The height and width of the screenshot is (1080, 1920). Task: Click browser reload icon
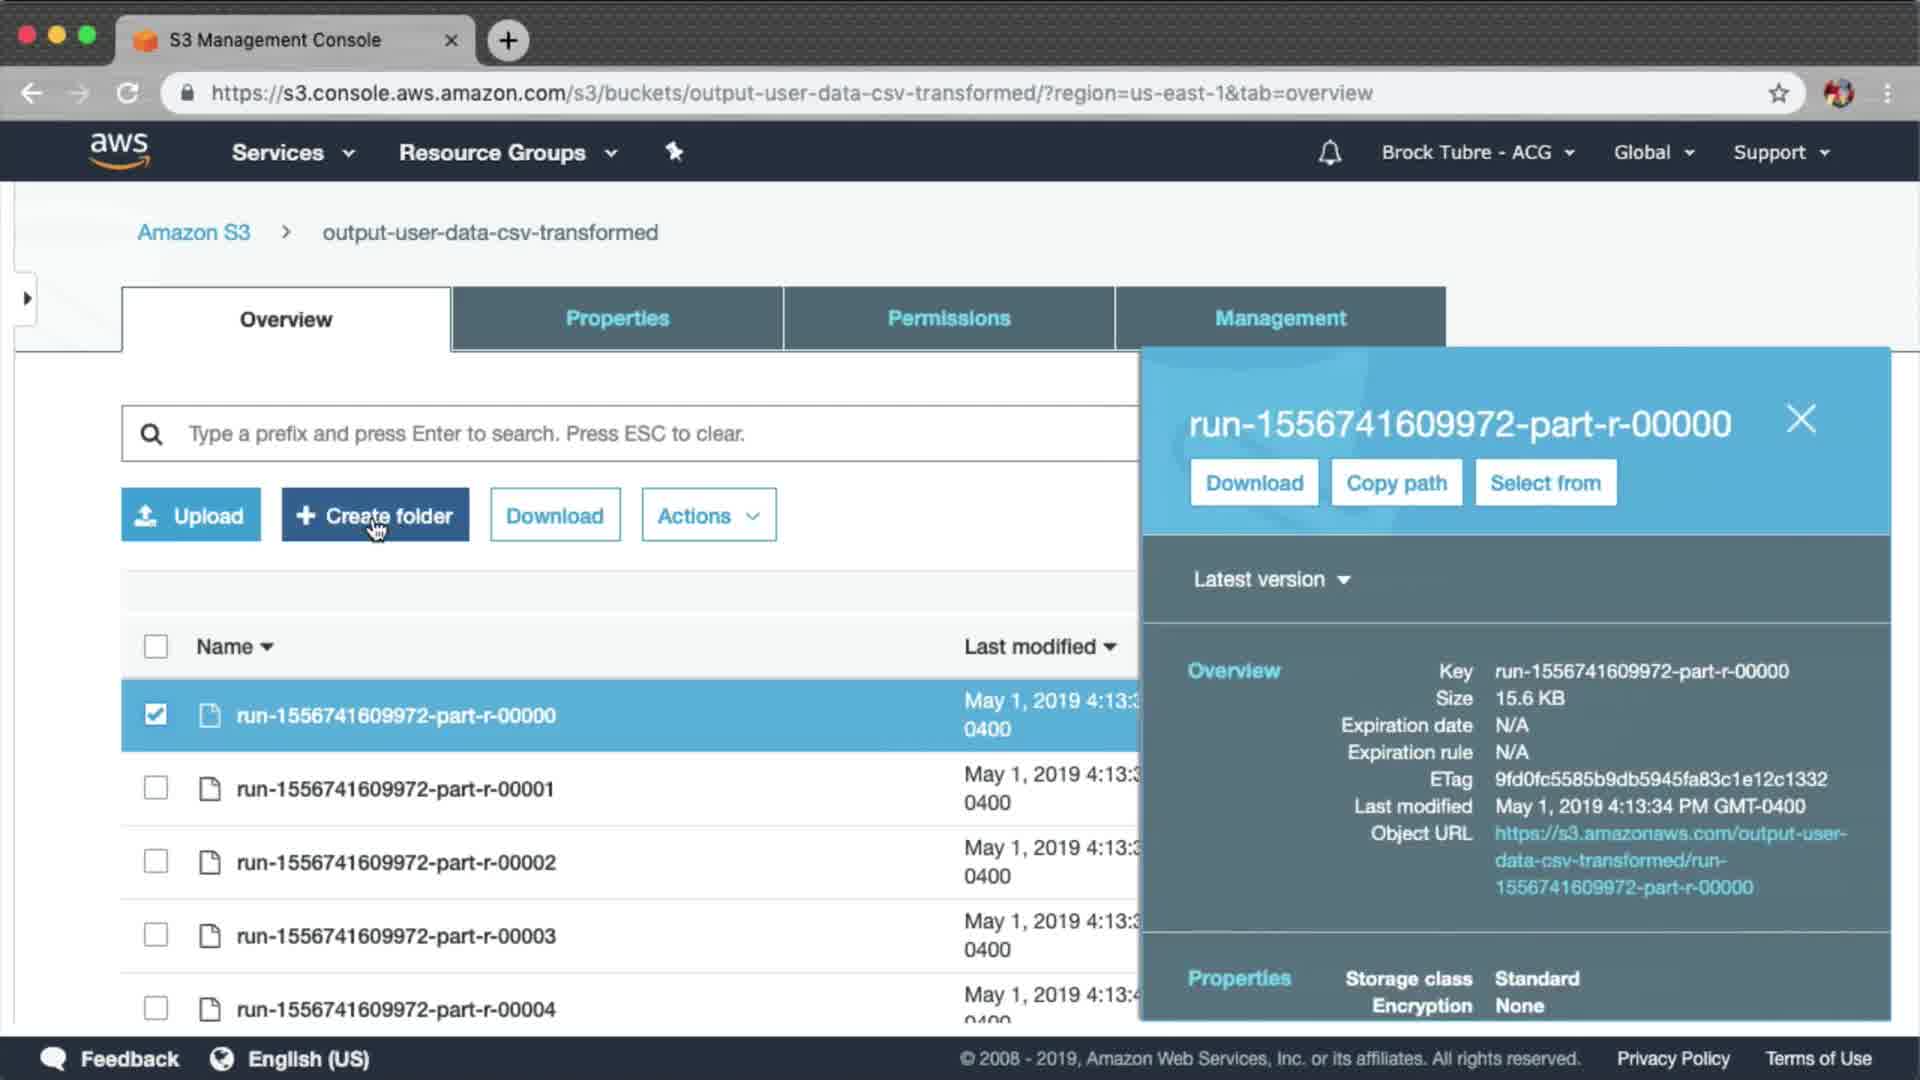click(x=128, y=93)
